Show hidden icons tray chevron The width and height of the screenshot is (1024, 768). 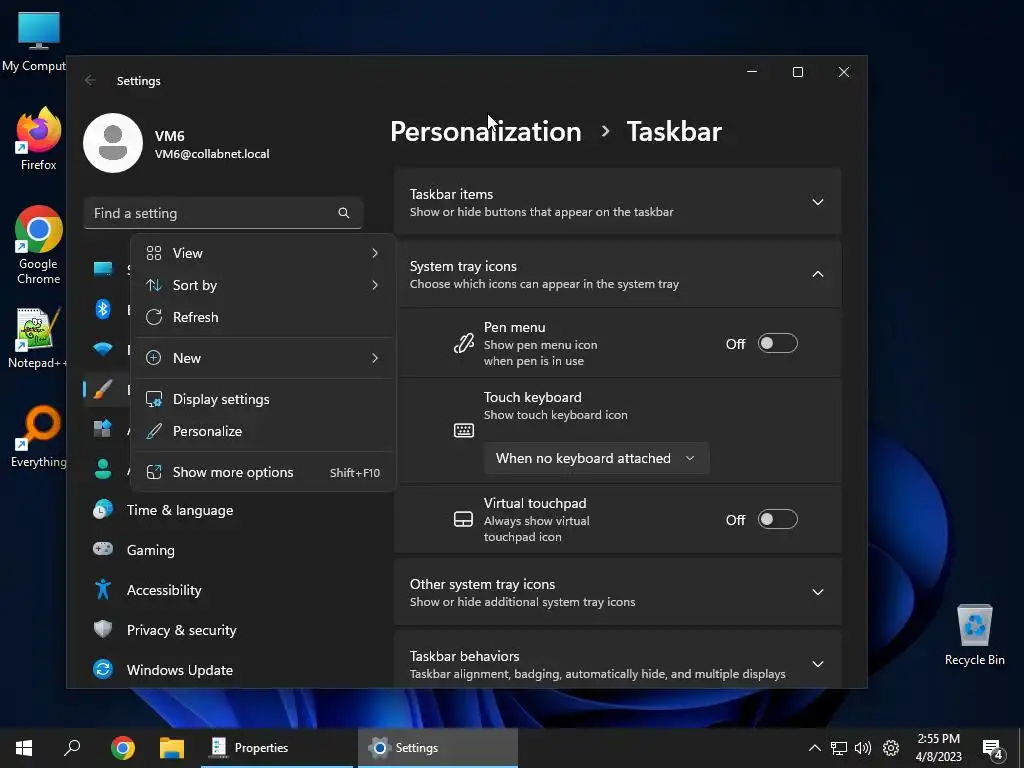(x=814, y=748)
